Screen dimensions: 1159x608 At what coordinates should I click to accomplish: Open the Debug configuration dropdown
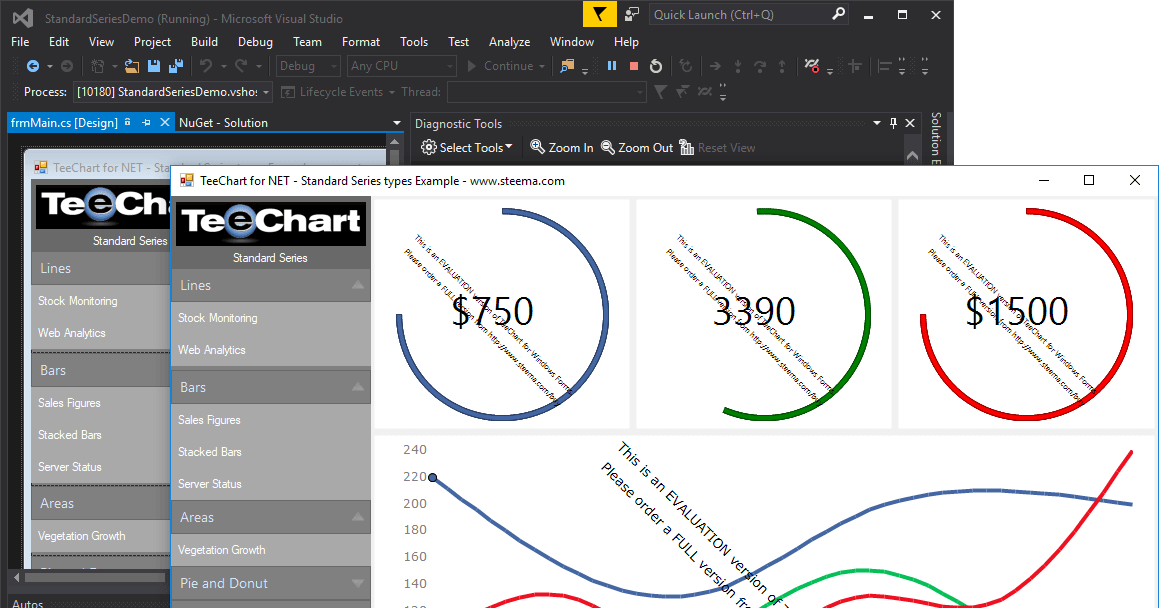tap(307, 66)
